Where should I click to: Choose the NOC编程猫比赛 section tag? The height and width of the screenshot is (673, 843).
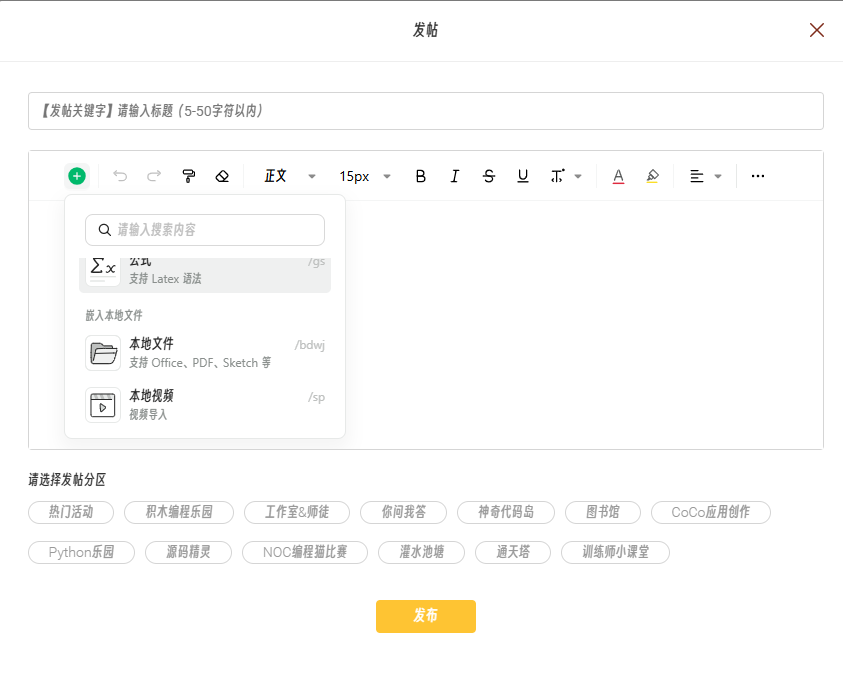tap(305, 552)
